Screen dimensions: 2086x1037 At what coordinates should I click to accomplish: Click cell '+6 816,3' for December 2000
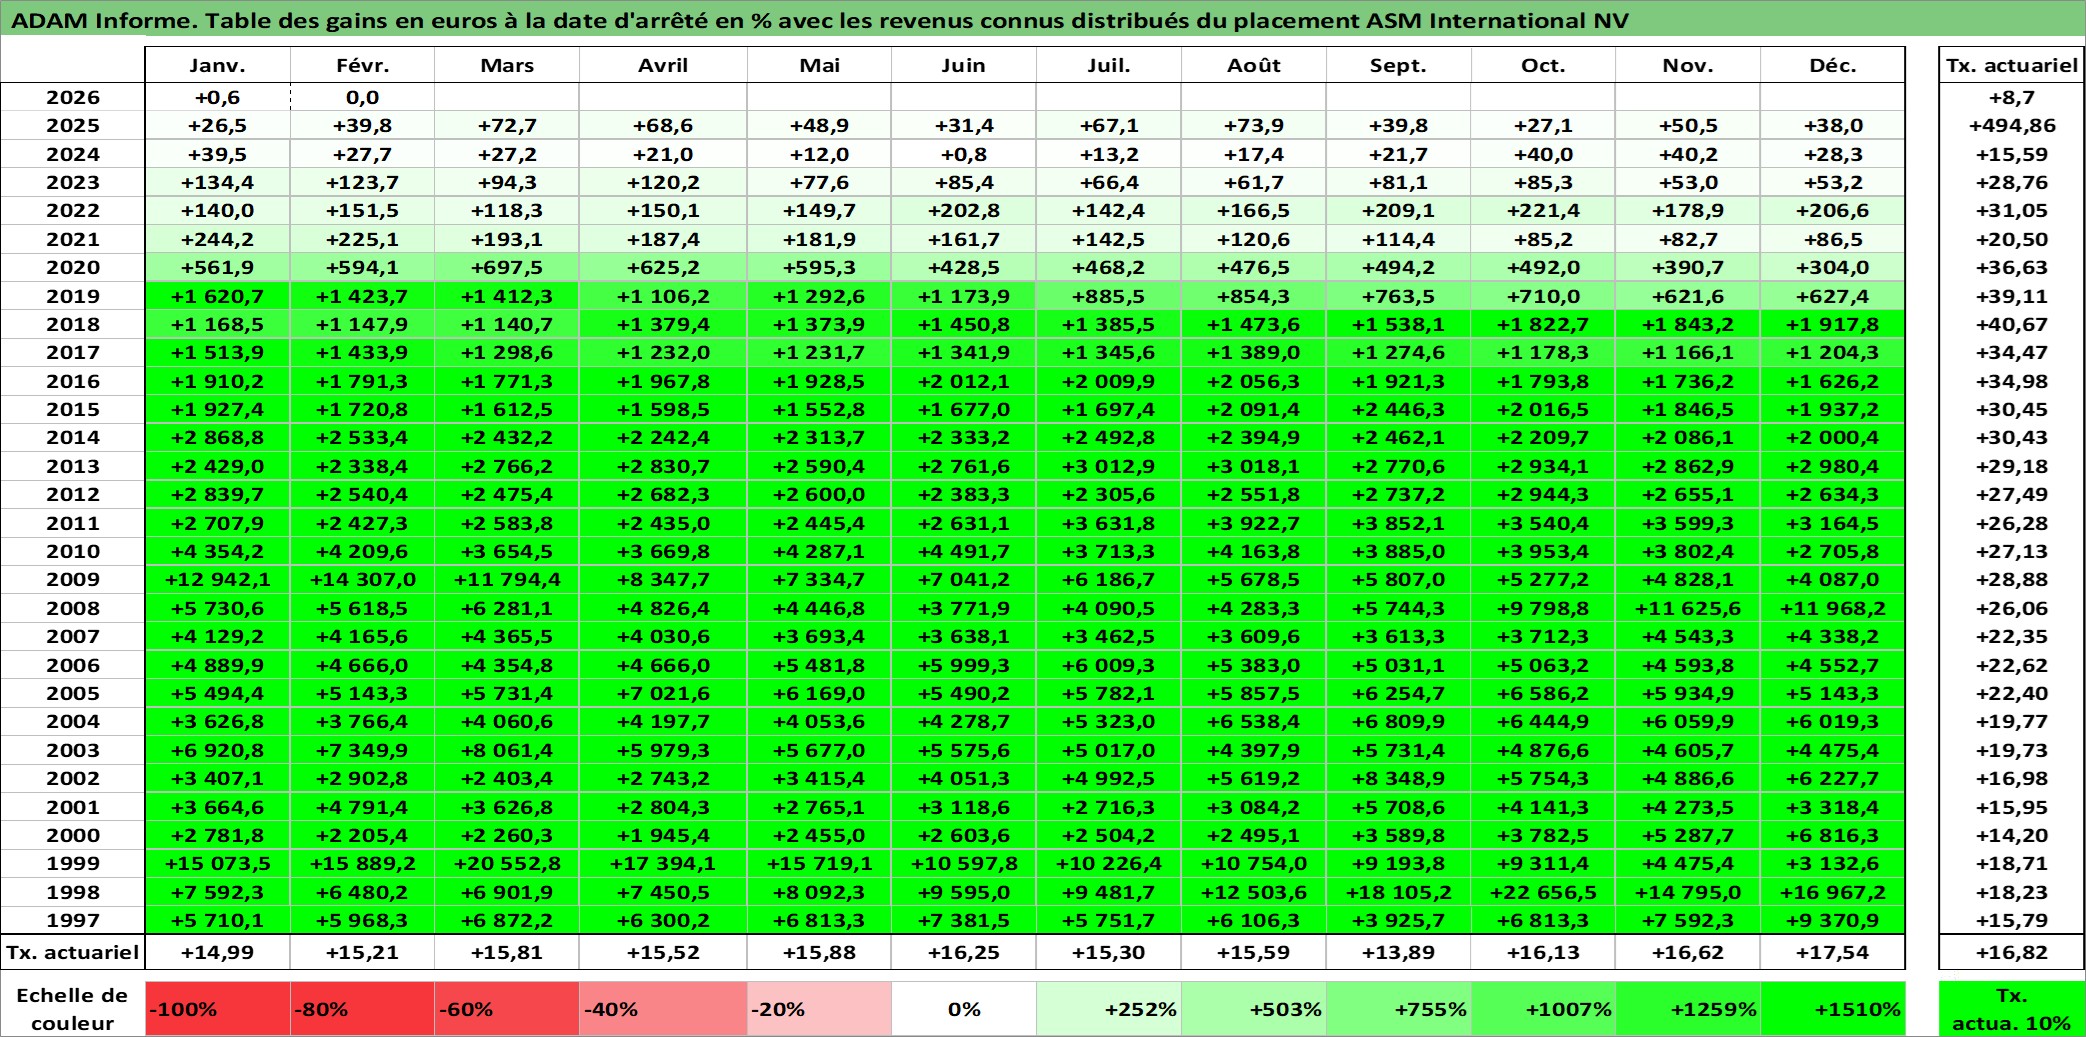[1833, 835]
